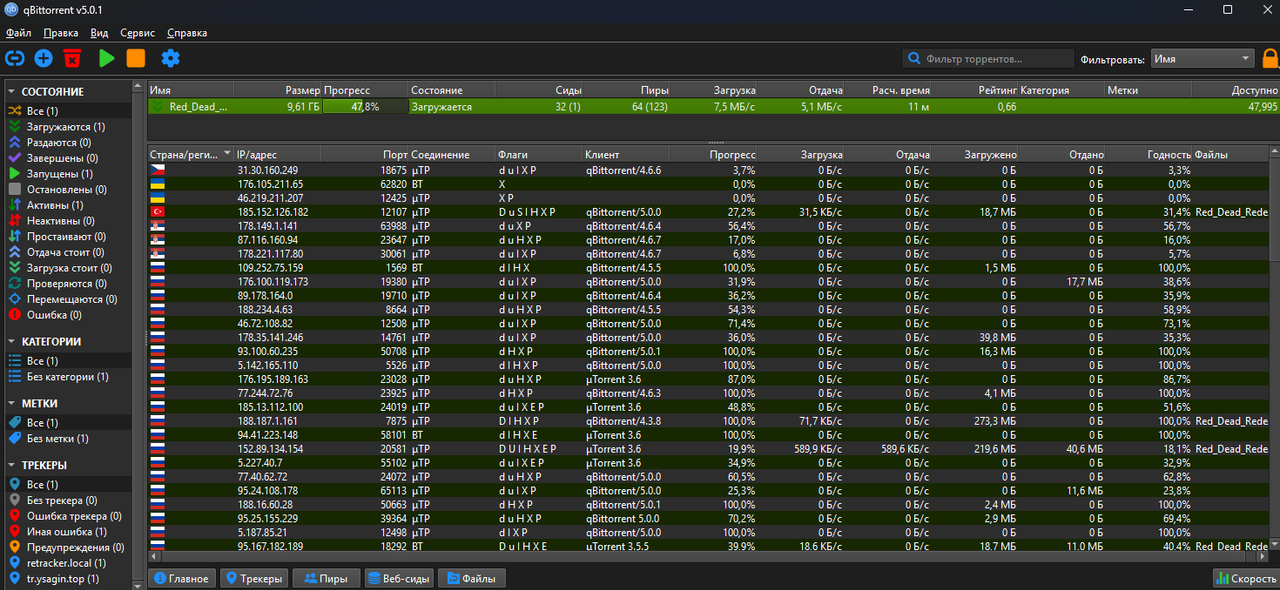
Task: Sort torrents by Размер column header
Action: [x=277, y=90]
